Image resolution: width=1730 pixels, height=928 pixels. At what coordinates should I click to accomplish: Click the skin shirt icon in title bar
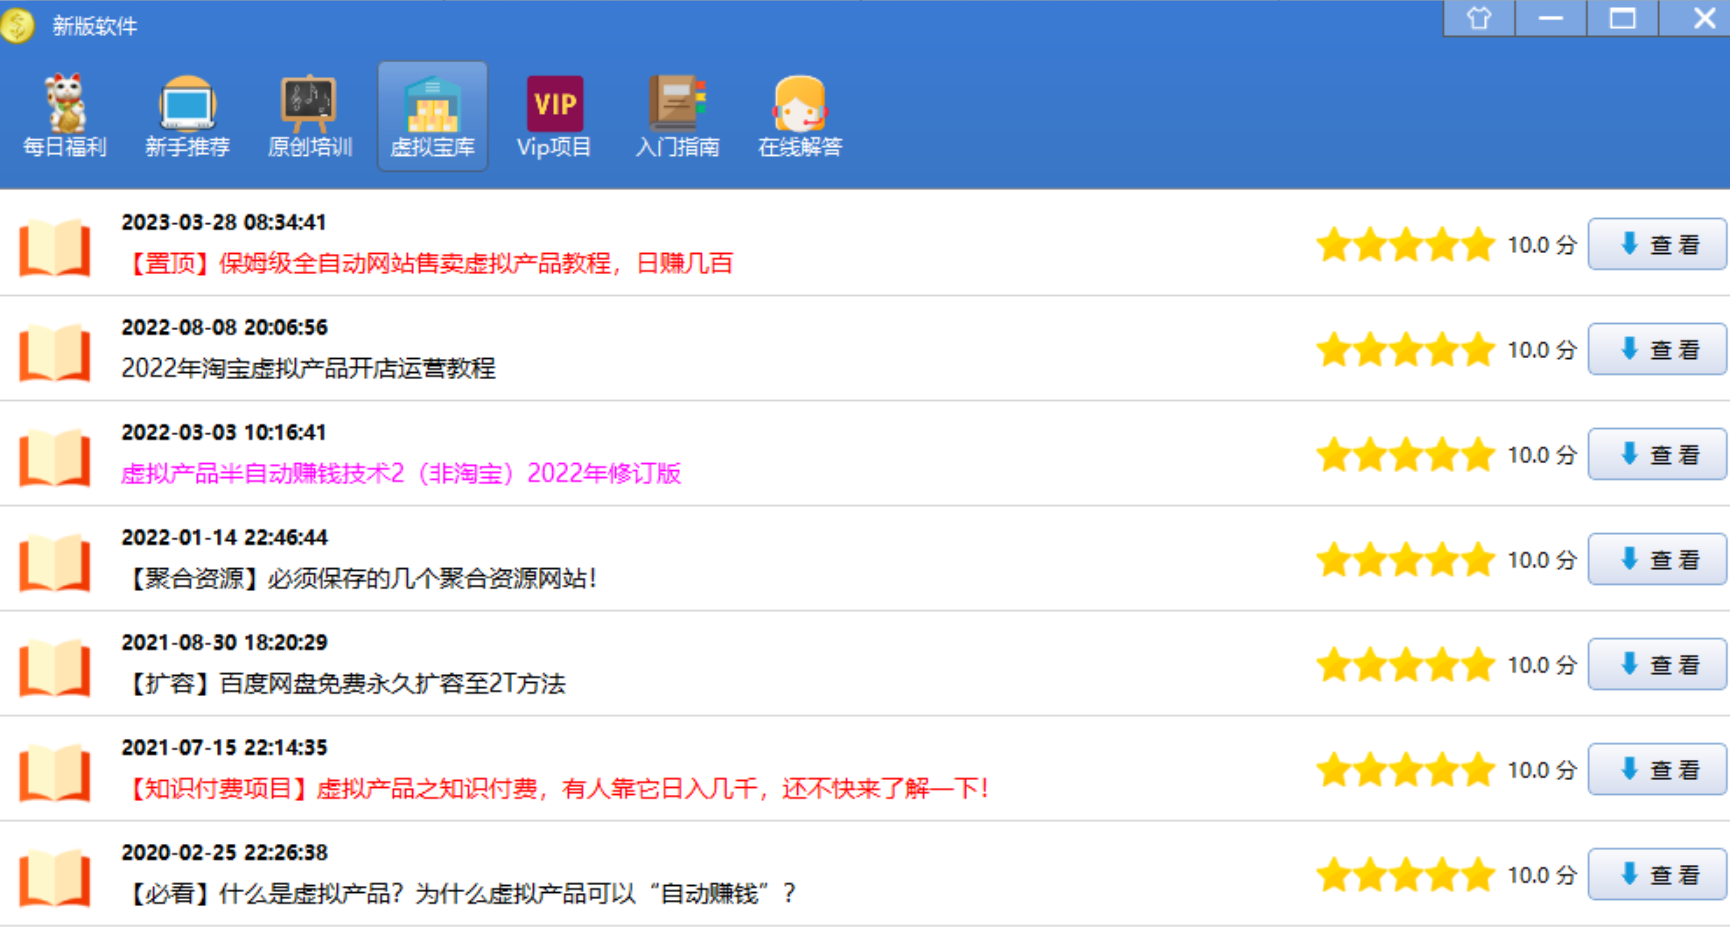[1478, 18]
